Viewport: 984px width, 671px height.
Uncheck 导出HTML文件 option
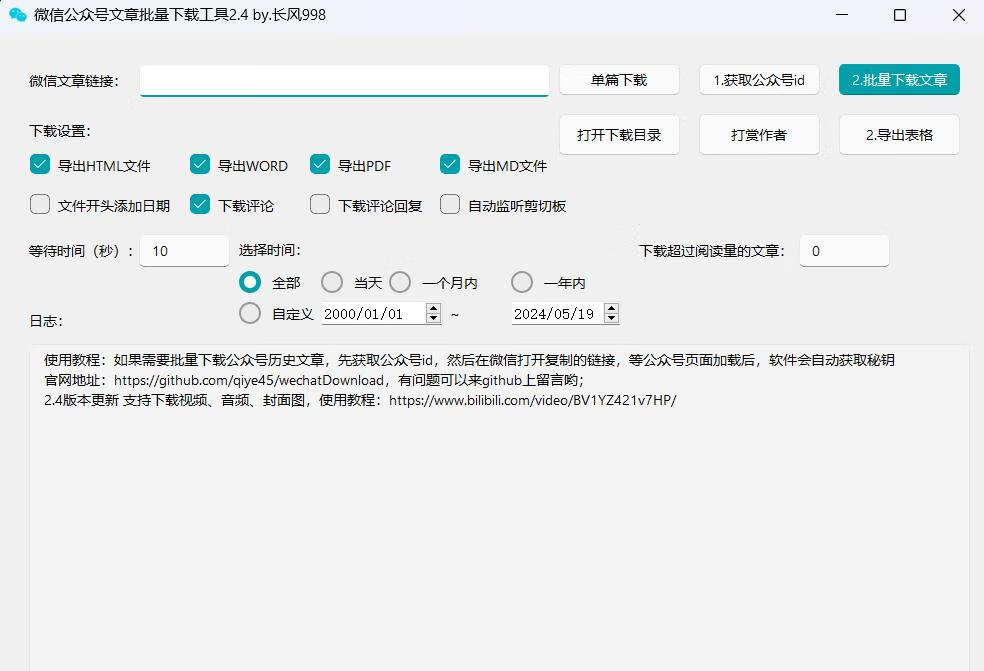pos(40,165)
